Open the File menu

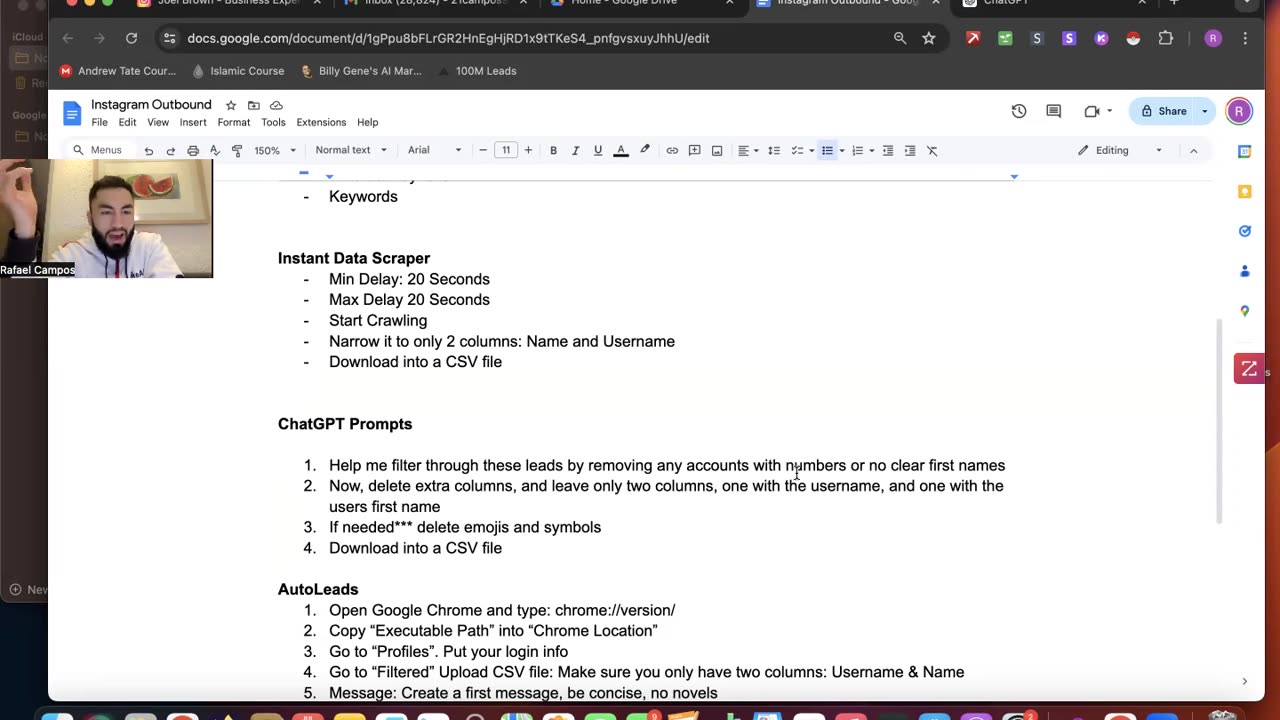100,123
